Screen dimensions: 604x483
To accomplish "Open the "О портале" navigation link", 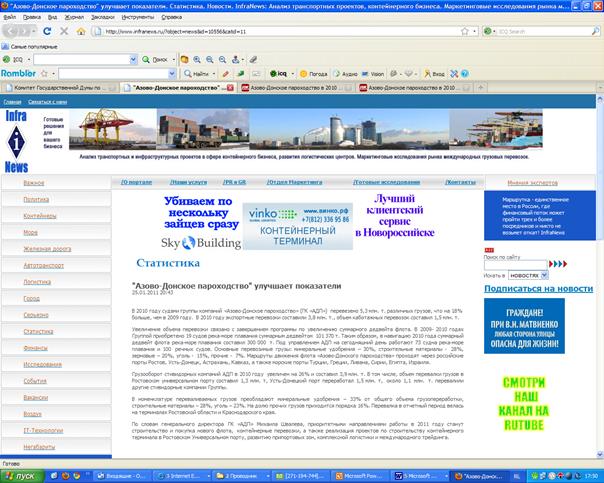I will click(x=136, y=182).
